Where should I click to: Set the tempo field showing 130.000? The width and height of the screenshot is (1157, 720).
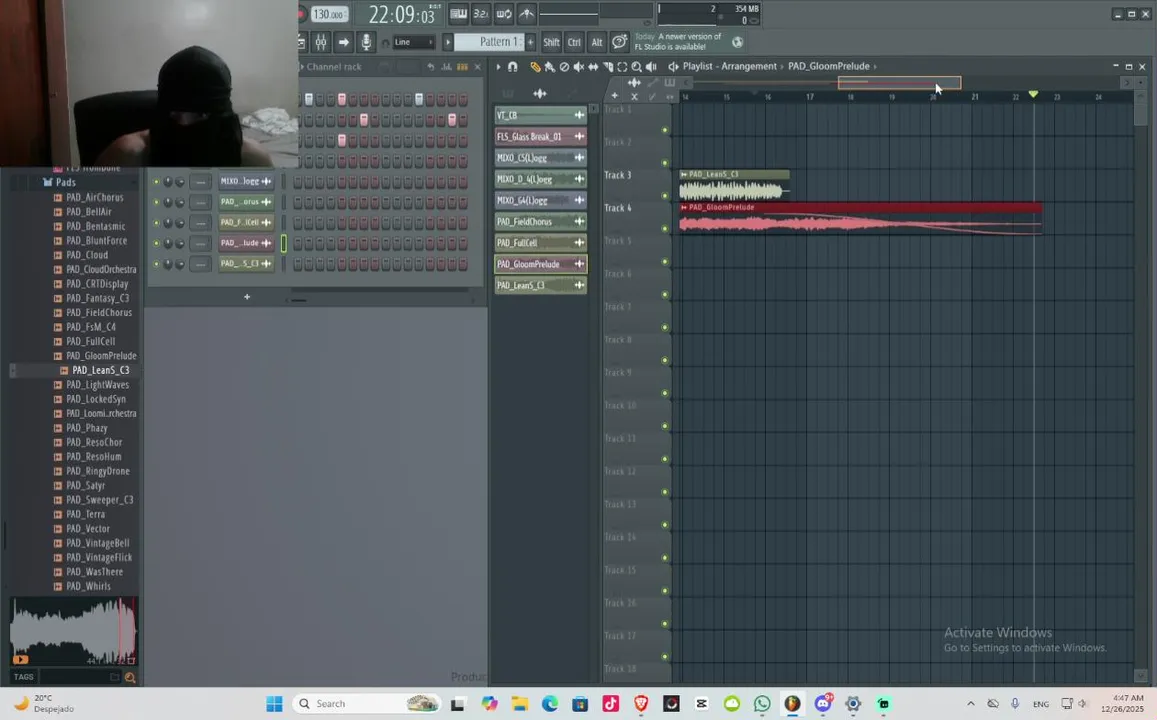[x=329, y=14]
